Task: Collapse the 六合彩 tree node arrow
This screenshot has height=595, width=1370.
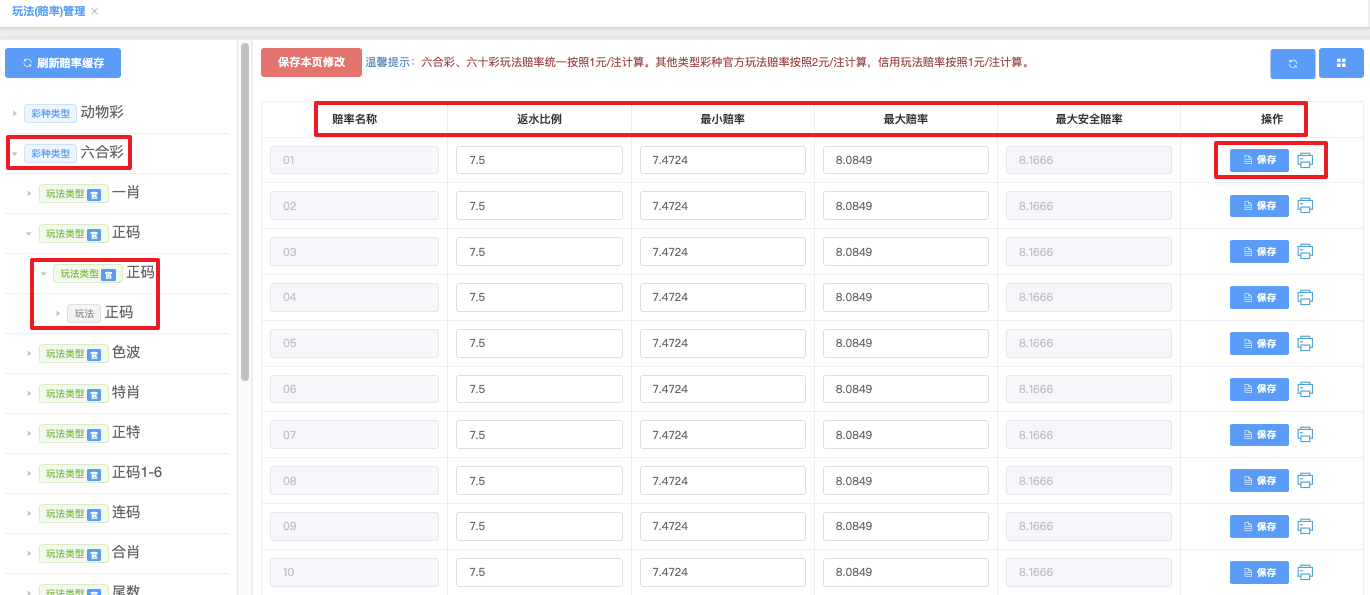Action: pyautogui.click(x=15, y=153)
